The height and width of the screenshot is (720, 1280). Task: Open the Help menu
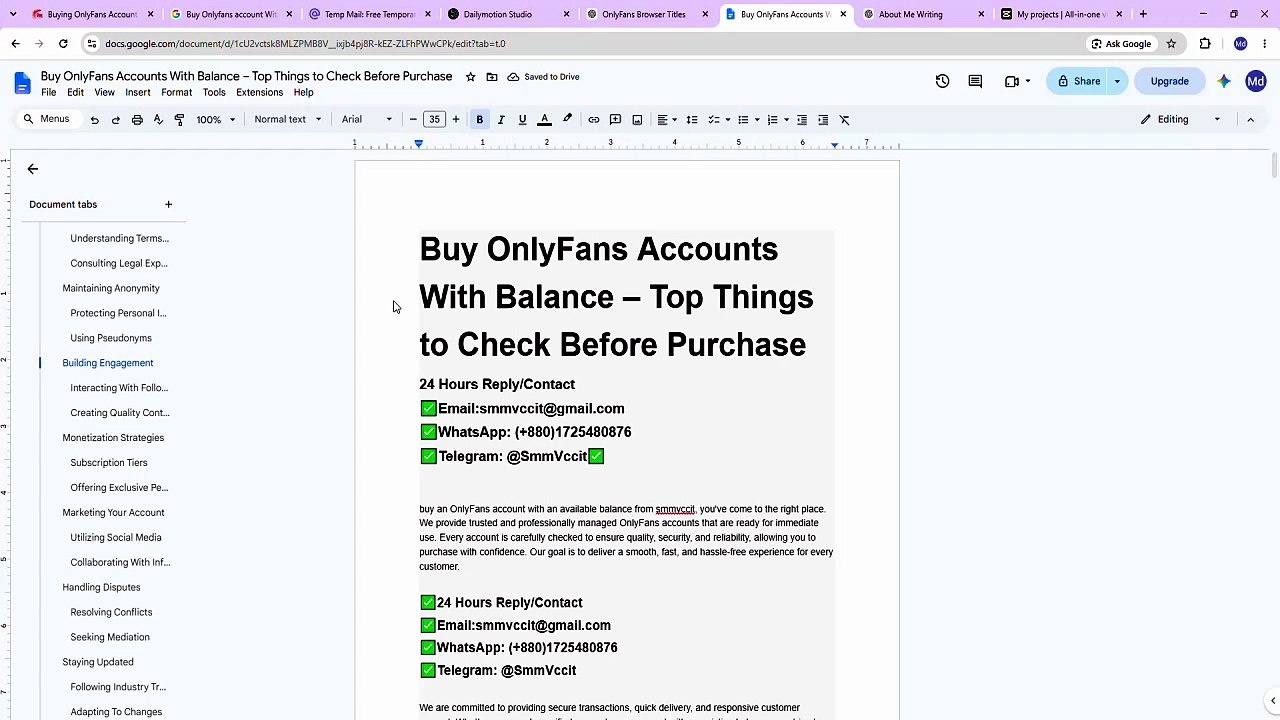303,92
